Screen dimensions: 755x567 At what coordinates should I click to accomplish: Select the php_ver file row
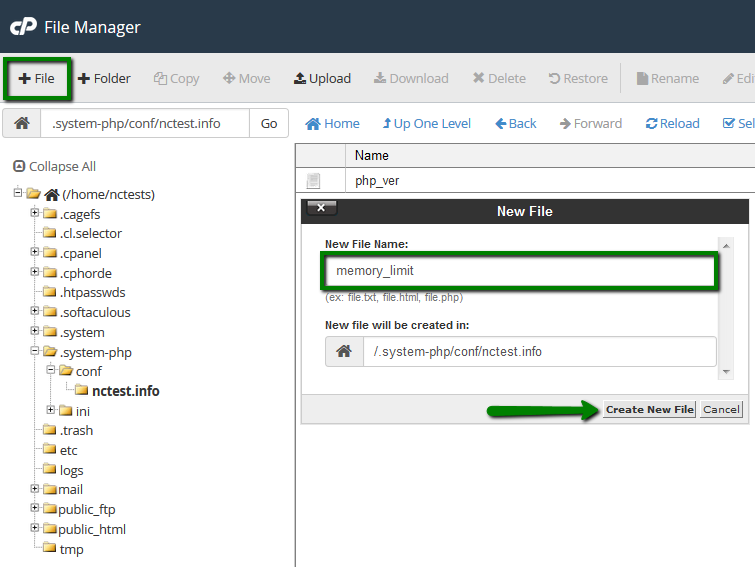coord(525,180)
